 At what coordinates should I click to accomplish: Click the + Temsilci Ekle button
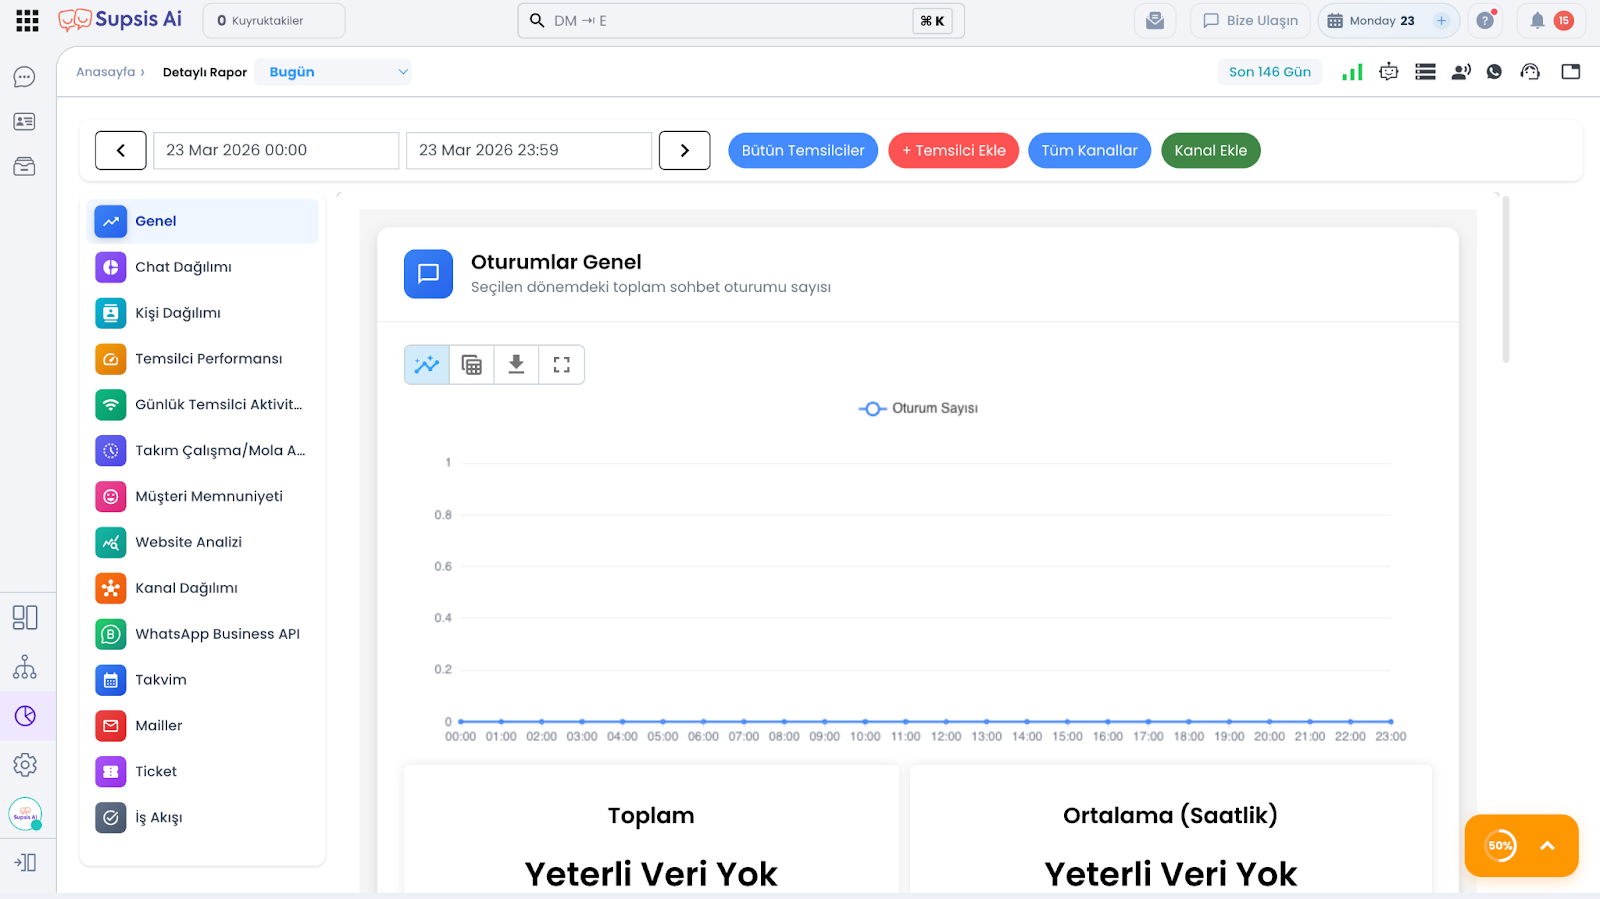click(953, 151)
